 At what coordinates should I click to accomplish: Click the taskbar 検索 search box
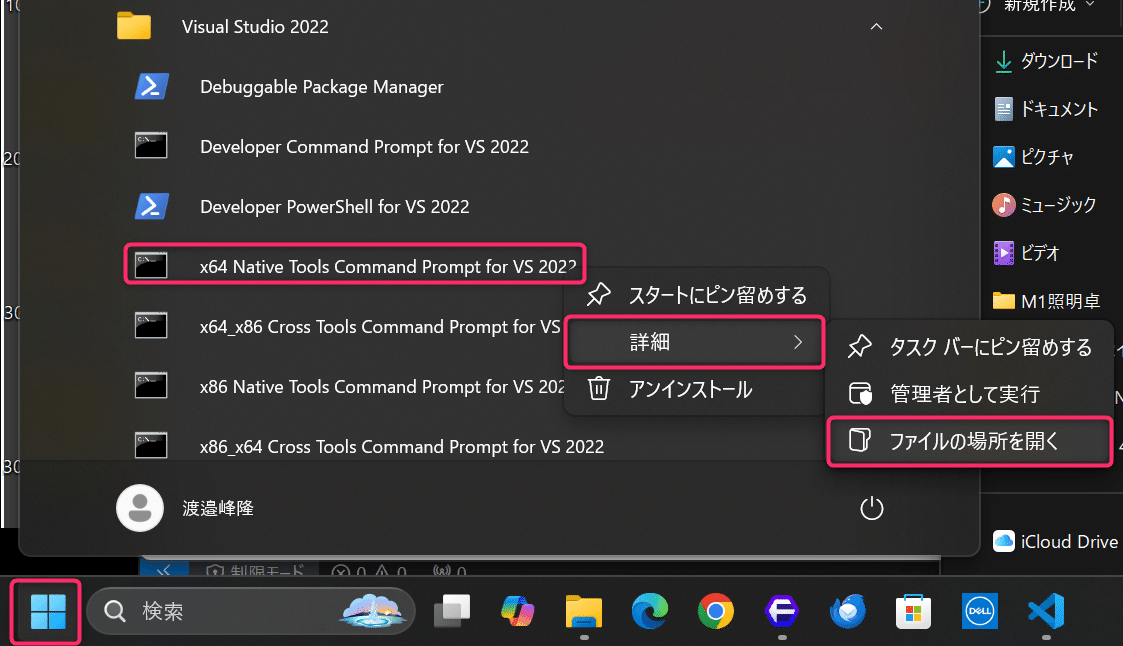251,612
